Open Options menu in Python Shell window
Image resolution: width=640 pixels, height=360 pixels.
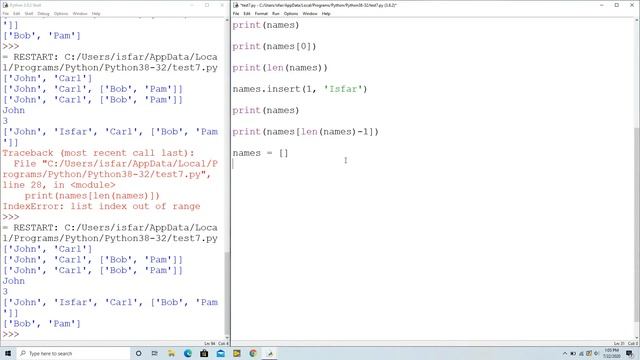tap(61, 13)
